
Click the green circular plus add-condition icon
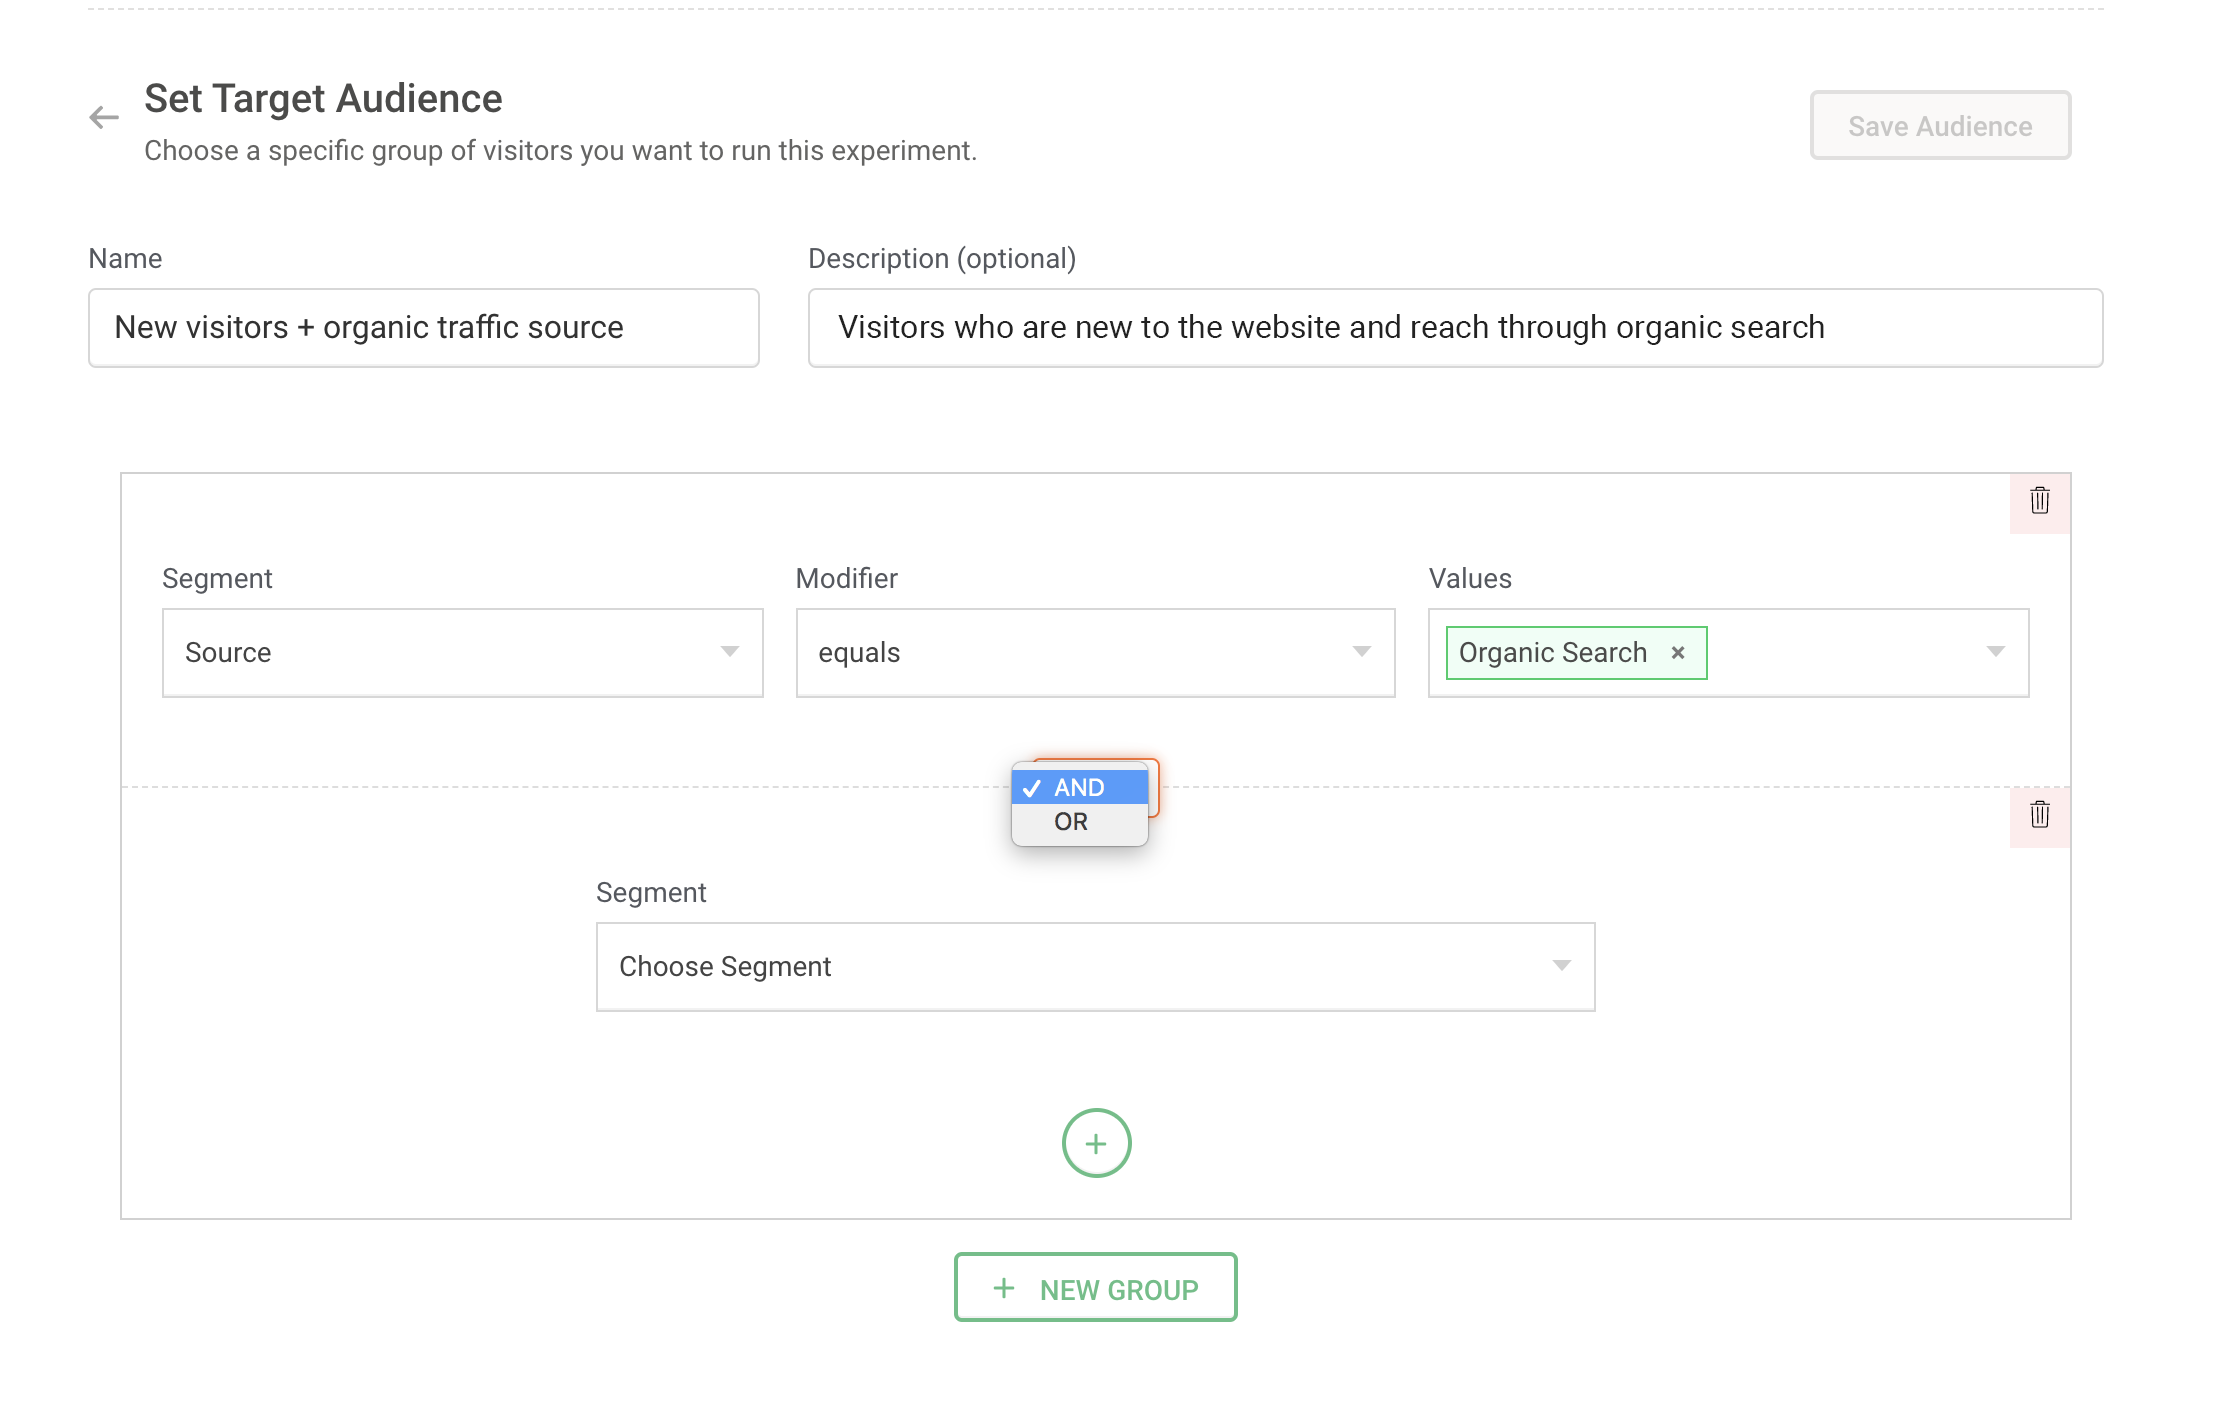1096,1143
